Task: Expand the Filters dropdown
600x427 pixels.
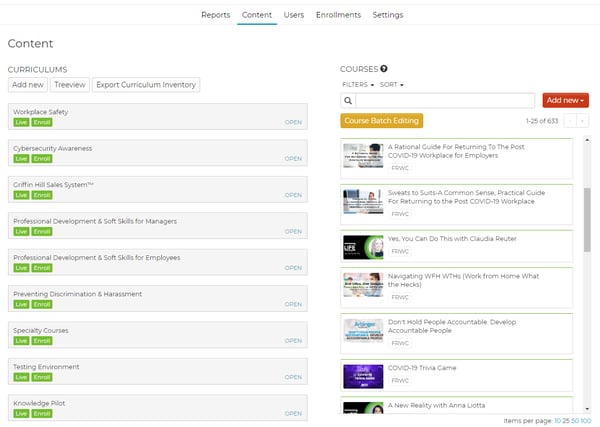Action: coord(357,85)
